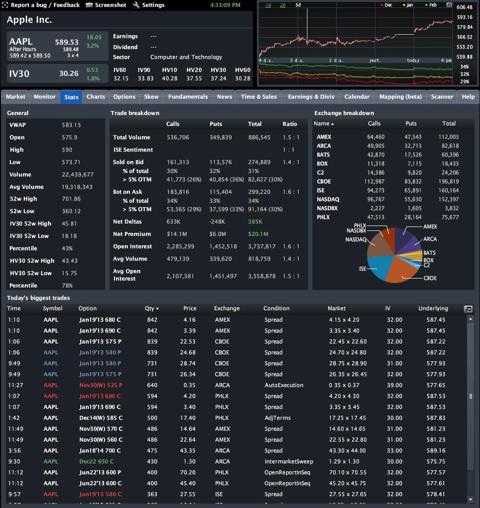480x508 pixels.
Task: Sort exchange breakdown by Puts header
Action: coord(411,124)
